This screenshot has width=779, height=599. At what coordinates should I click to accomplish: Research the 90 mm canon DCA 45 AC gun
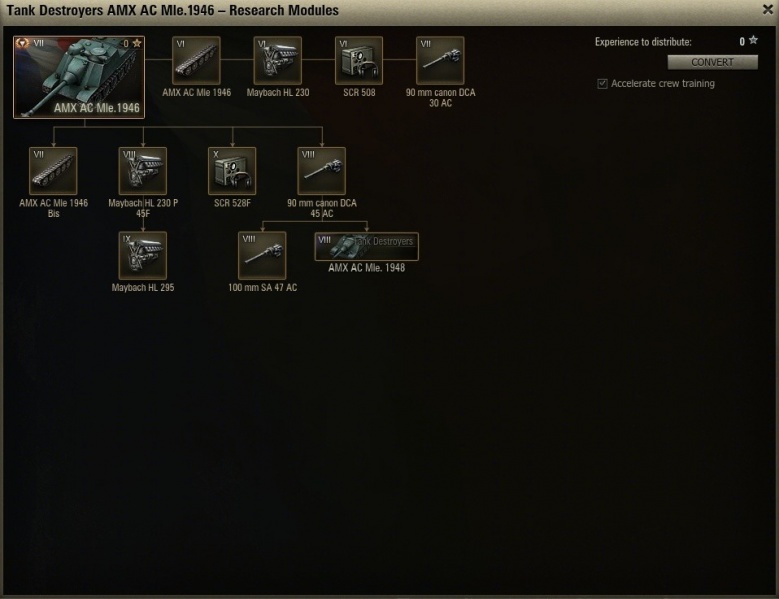[x=321, y=171]
